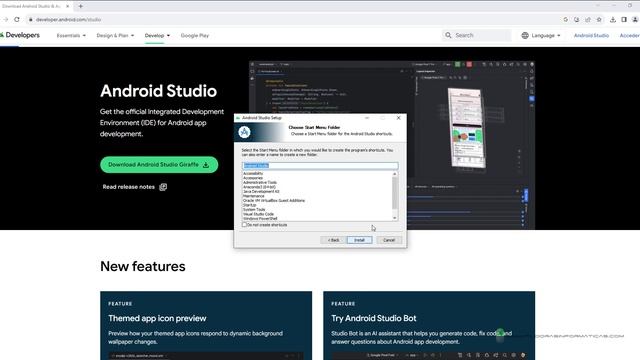Click the search magnifier icon
Image resolution: width=640 pixels, height=360 pixels.
pos(448,36)
